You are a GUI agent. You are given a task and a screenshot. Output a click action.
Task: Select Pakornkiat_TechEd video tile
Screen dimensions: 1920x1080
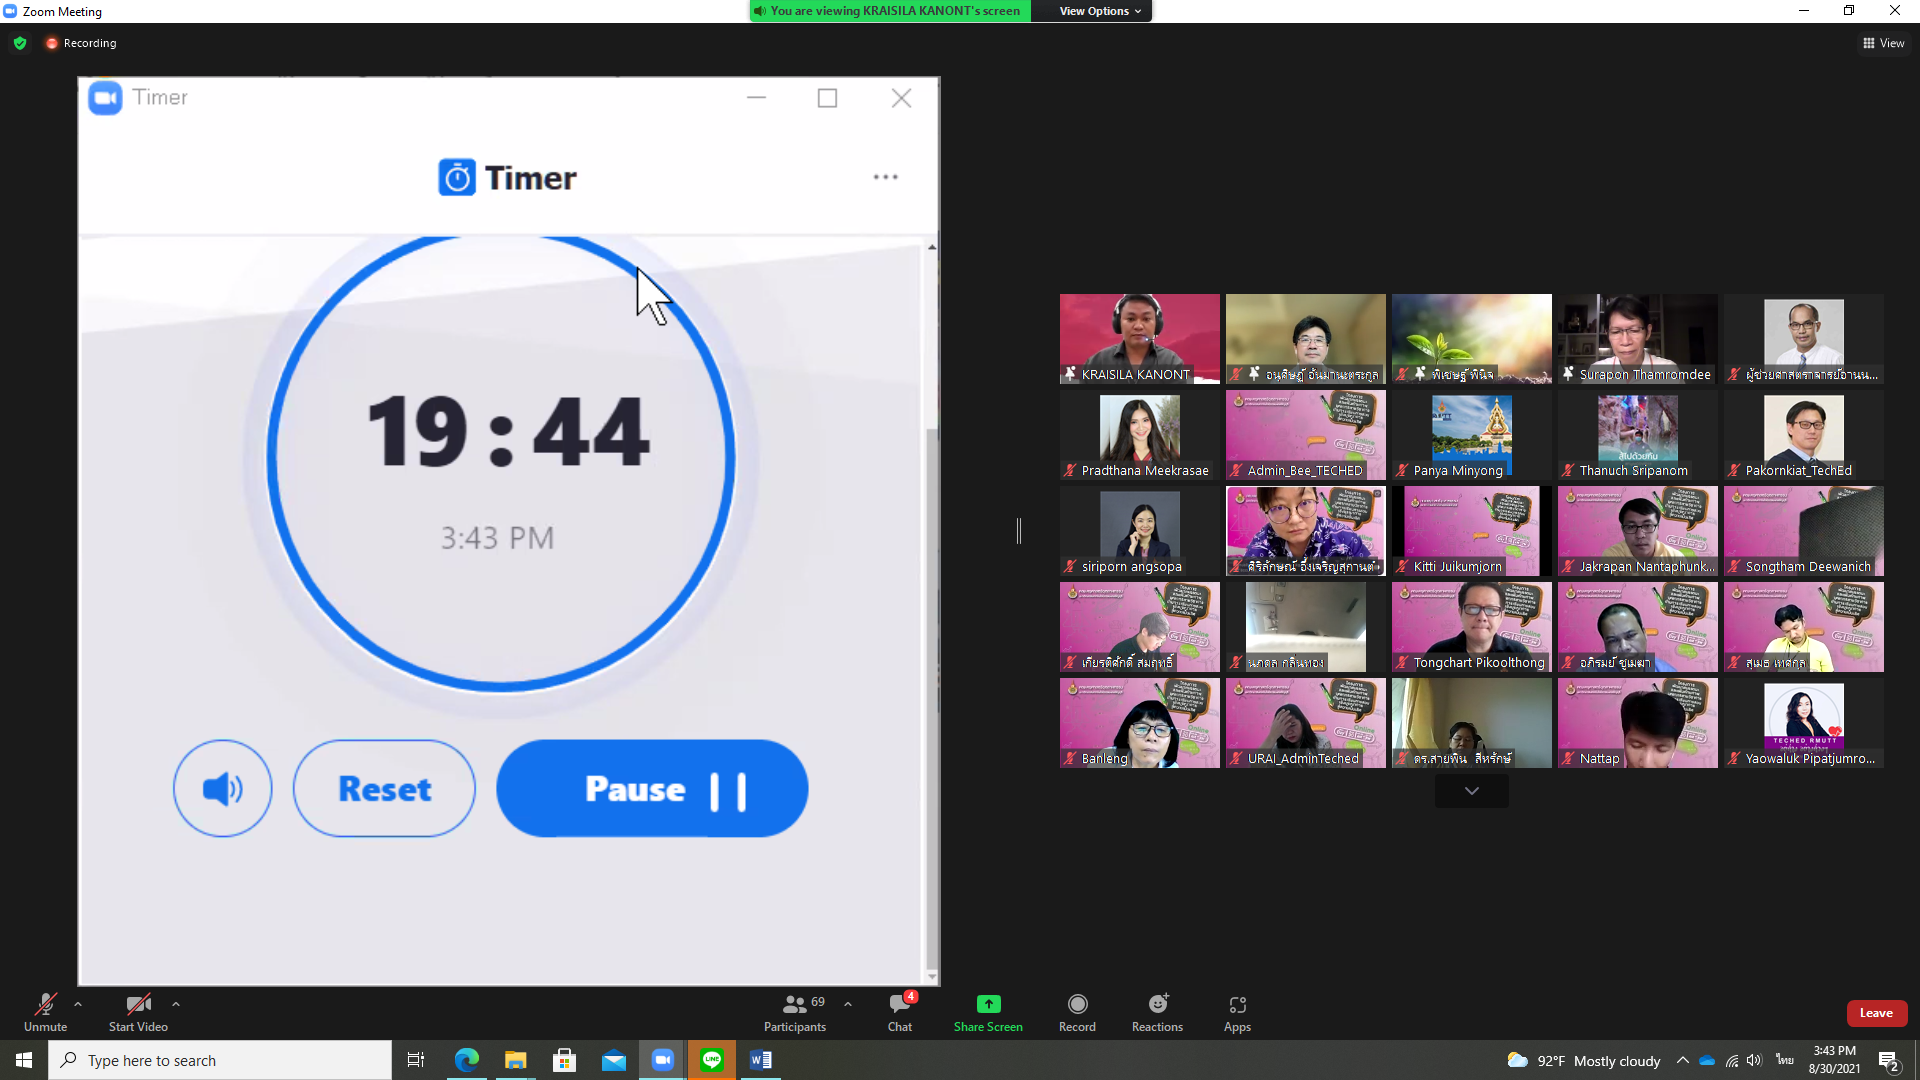coord(1803,434)
